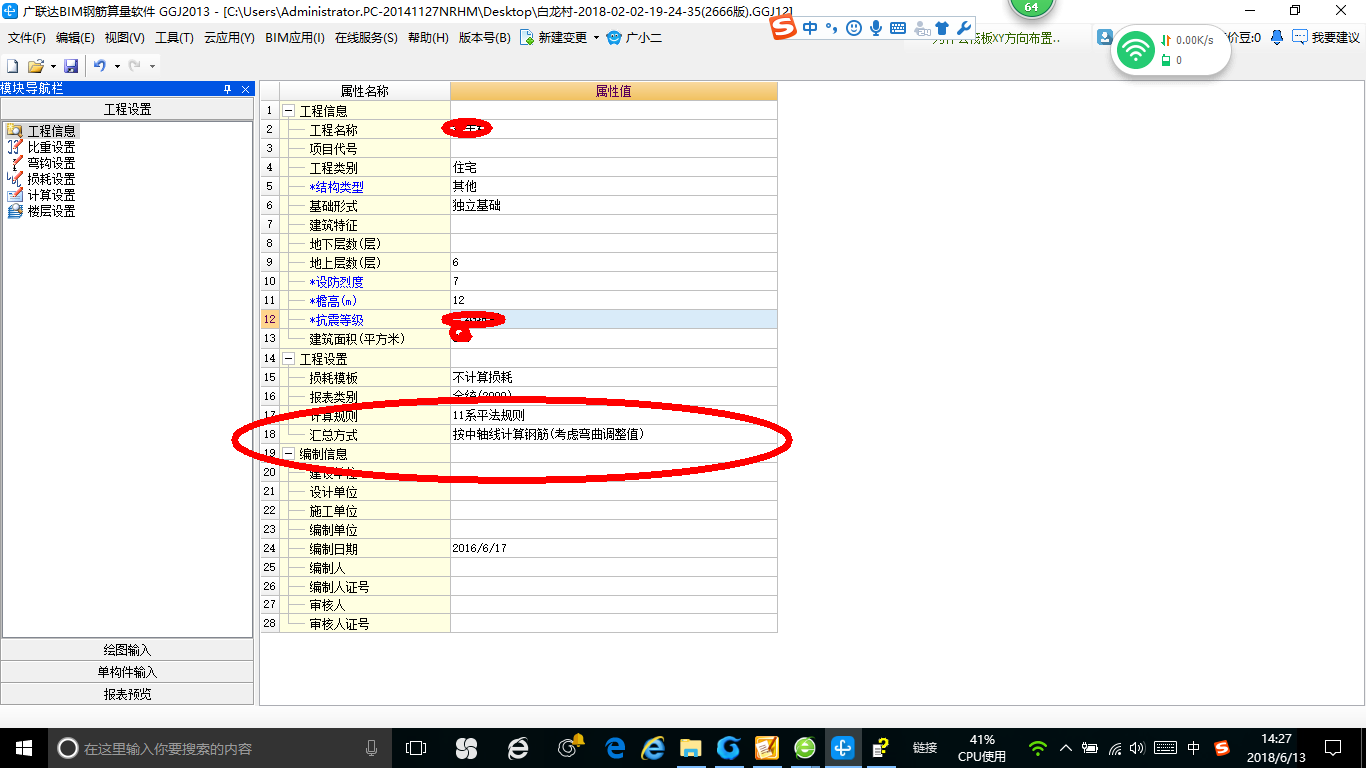The image size is (1366, 768).
Task: Click the 新建变更 button
Action: (553, 38)
